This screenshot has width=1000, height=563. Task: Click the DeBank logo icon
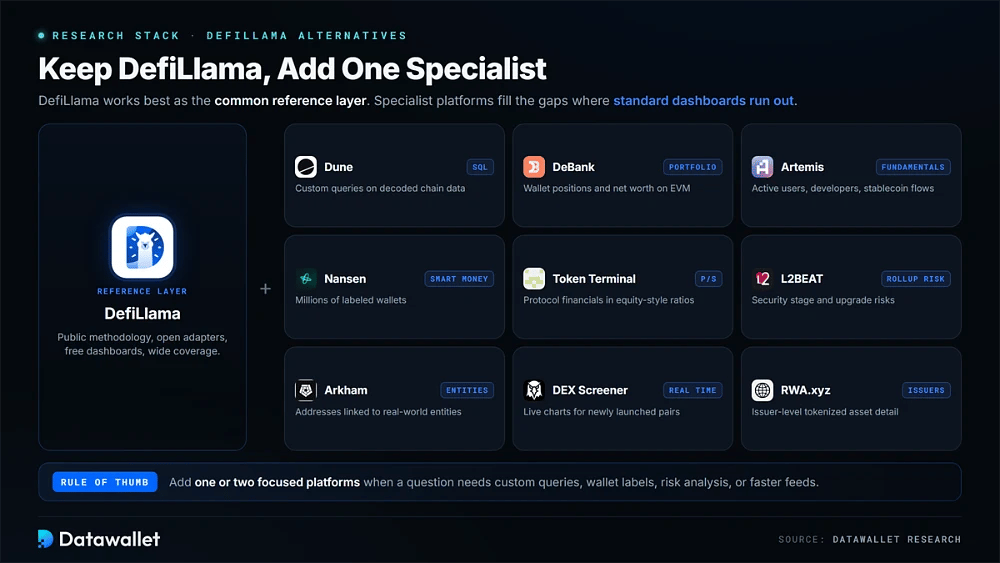[534, 167]
